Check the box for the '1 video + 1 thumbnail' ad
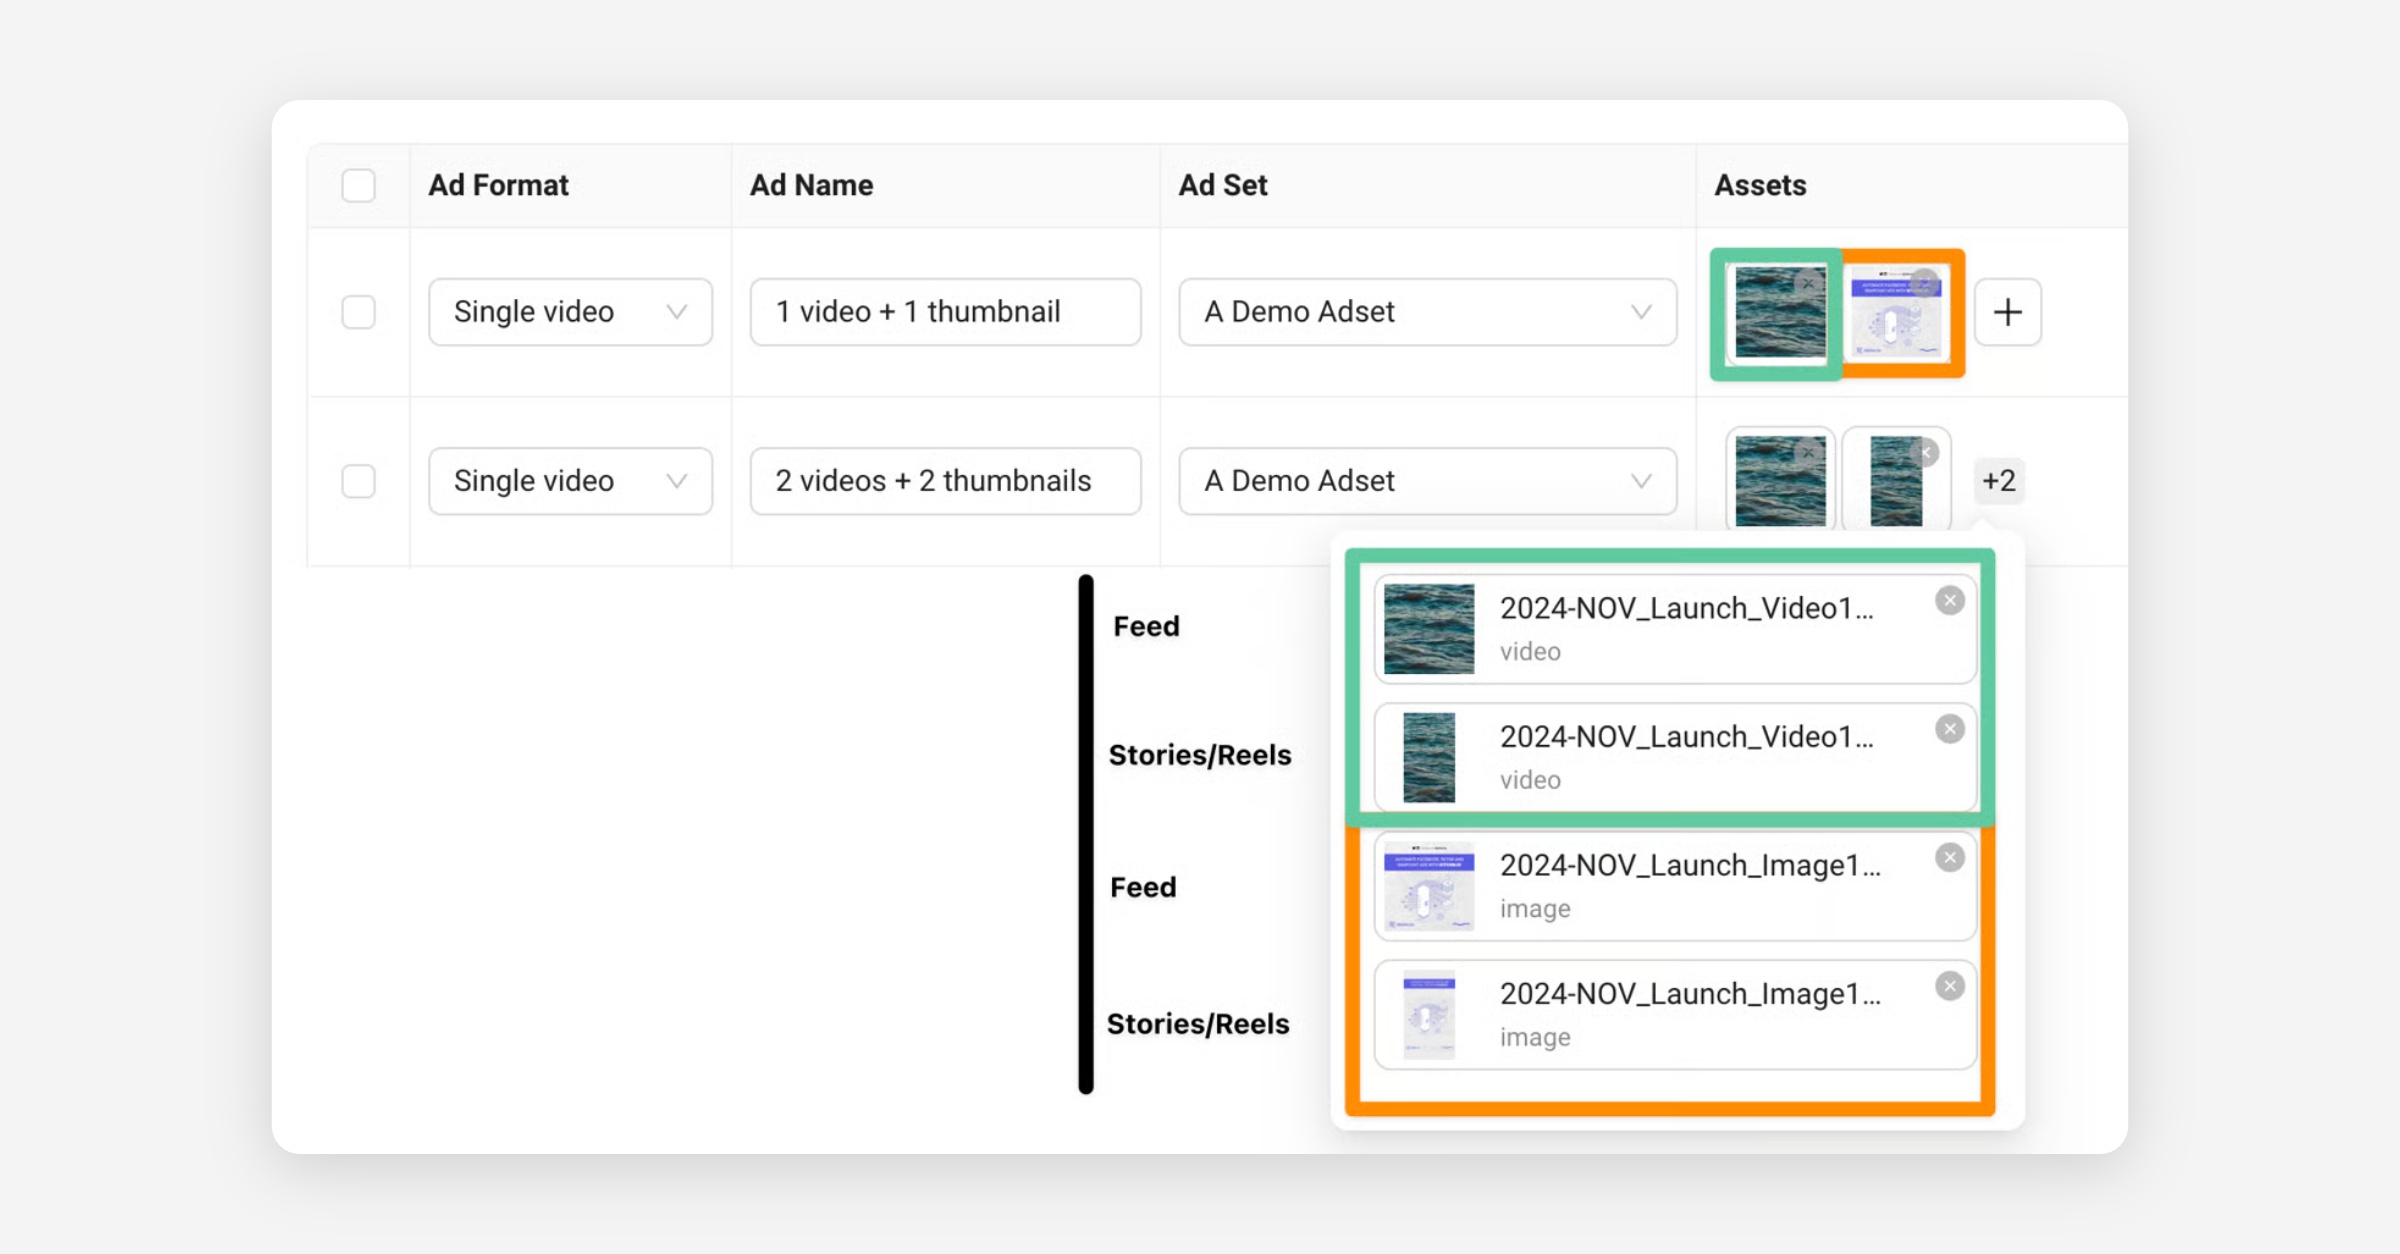The height and width of the screenshot is (1254, 2400). [x=358, y=312]
